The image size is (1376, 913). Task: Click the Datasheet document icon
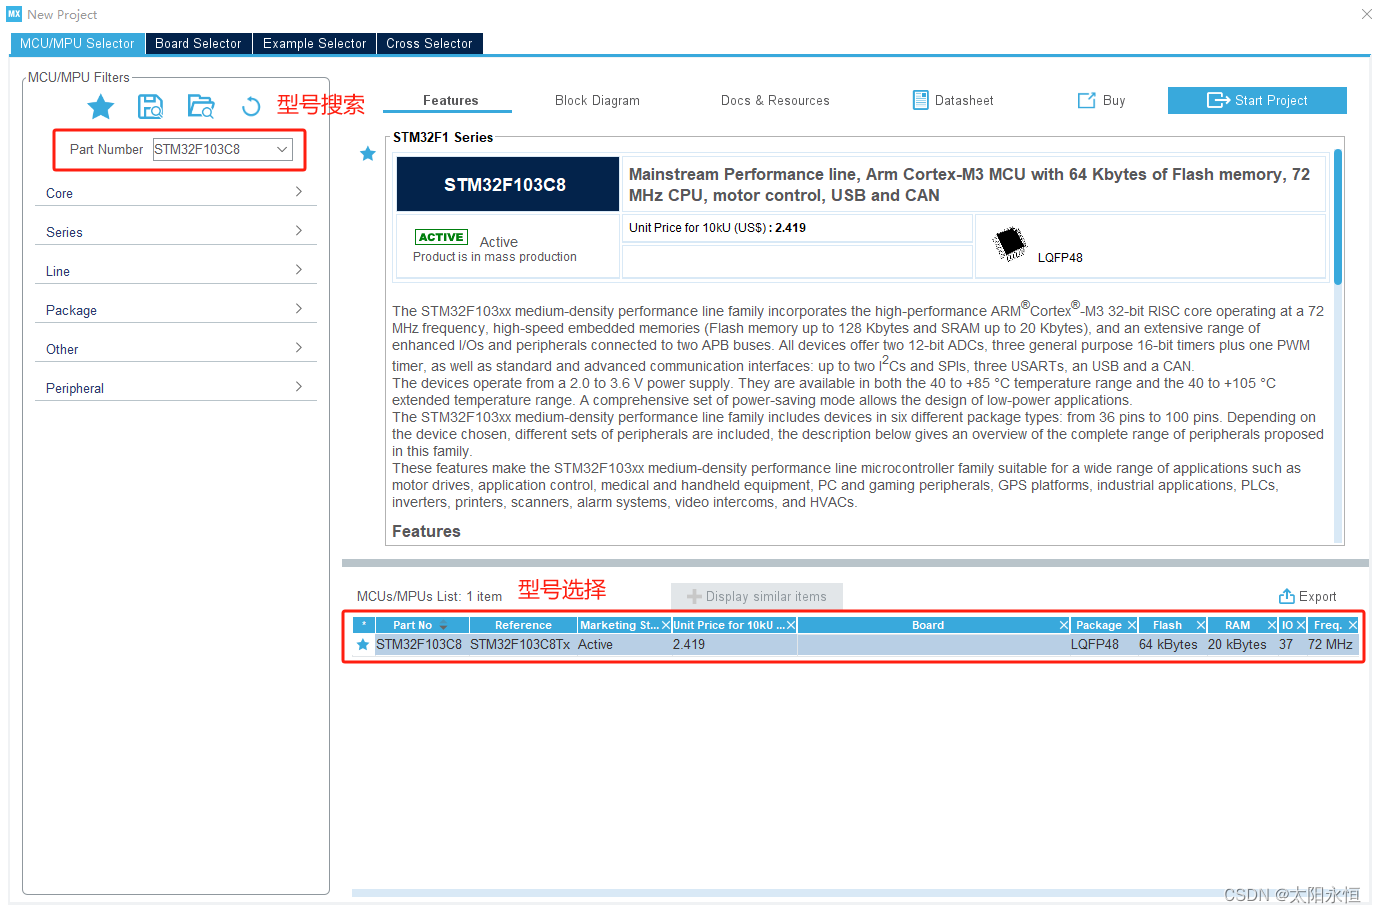(920, 100)
